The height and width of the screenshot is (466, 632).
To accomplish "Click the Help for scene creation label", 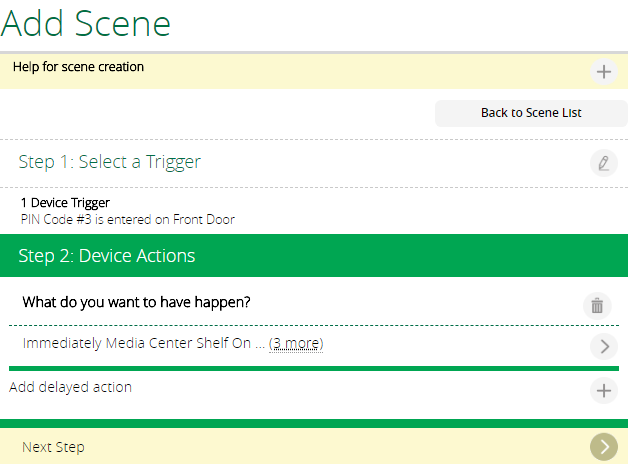I will click(x=78, y=67).
